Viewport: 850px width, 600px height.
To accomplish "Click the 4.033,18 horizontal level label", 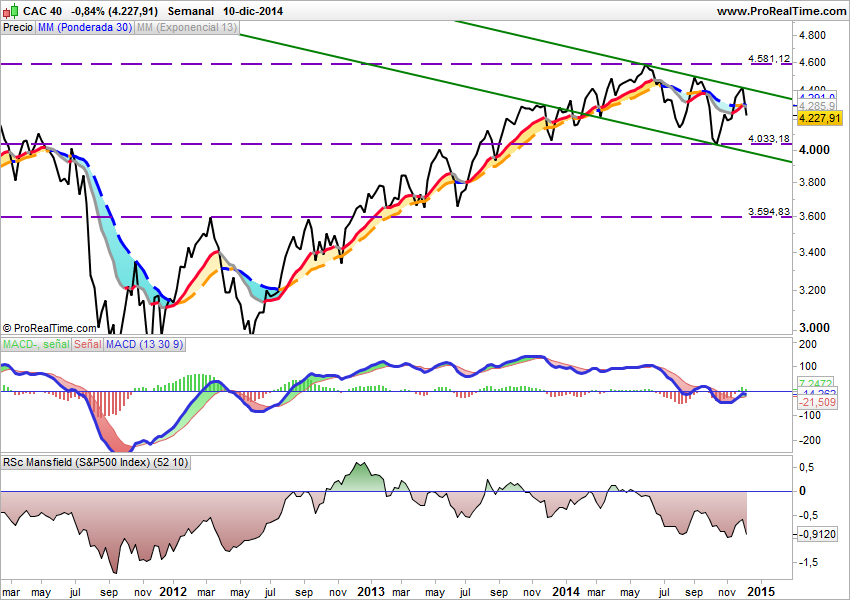I will click(769, 139).
